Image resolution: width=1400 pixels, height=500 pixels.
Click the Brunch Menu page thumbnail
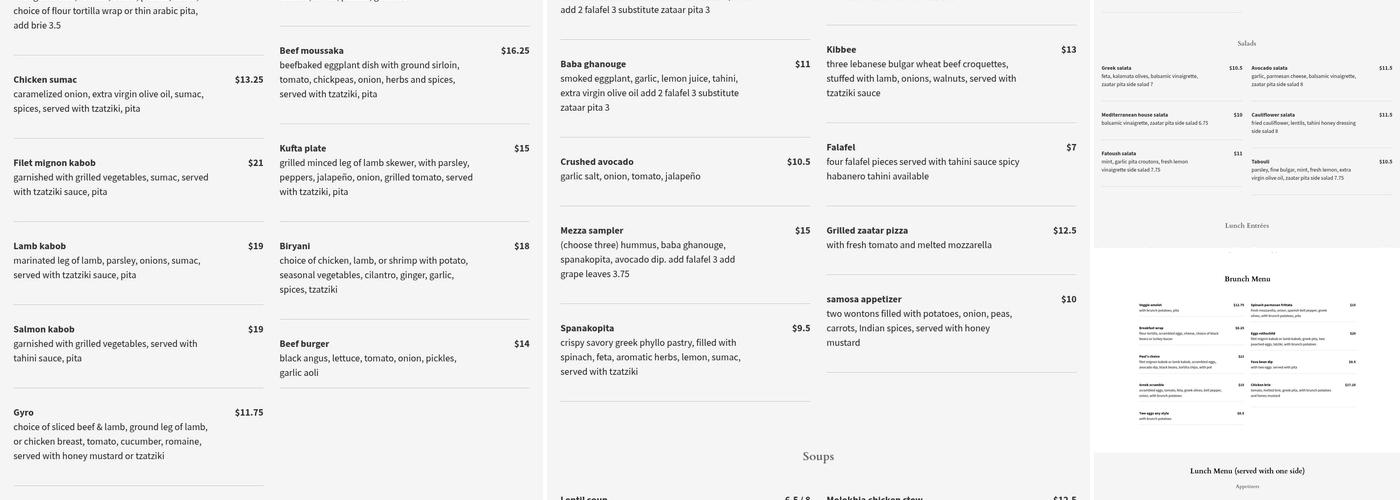pos(1246,350)
